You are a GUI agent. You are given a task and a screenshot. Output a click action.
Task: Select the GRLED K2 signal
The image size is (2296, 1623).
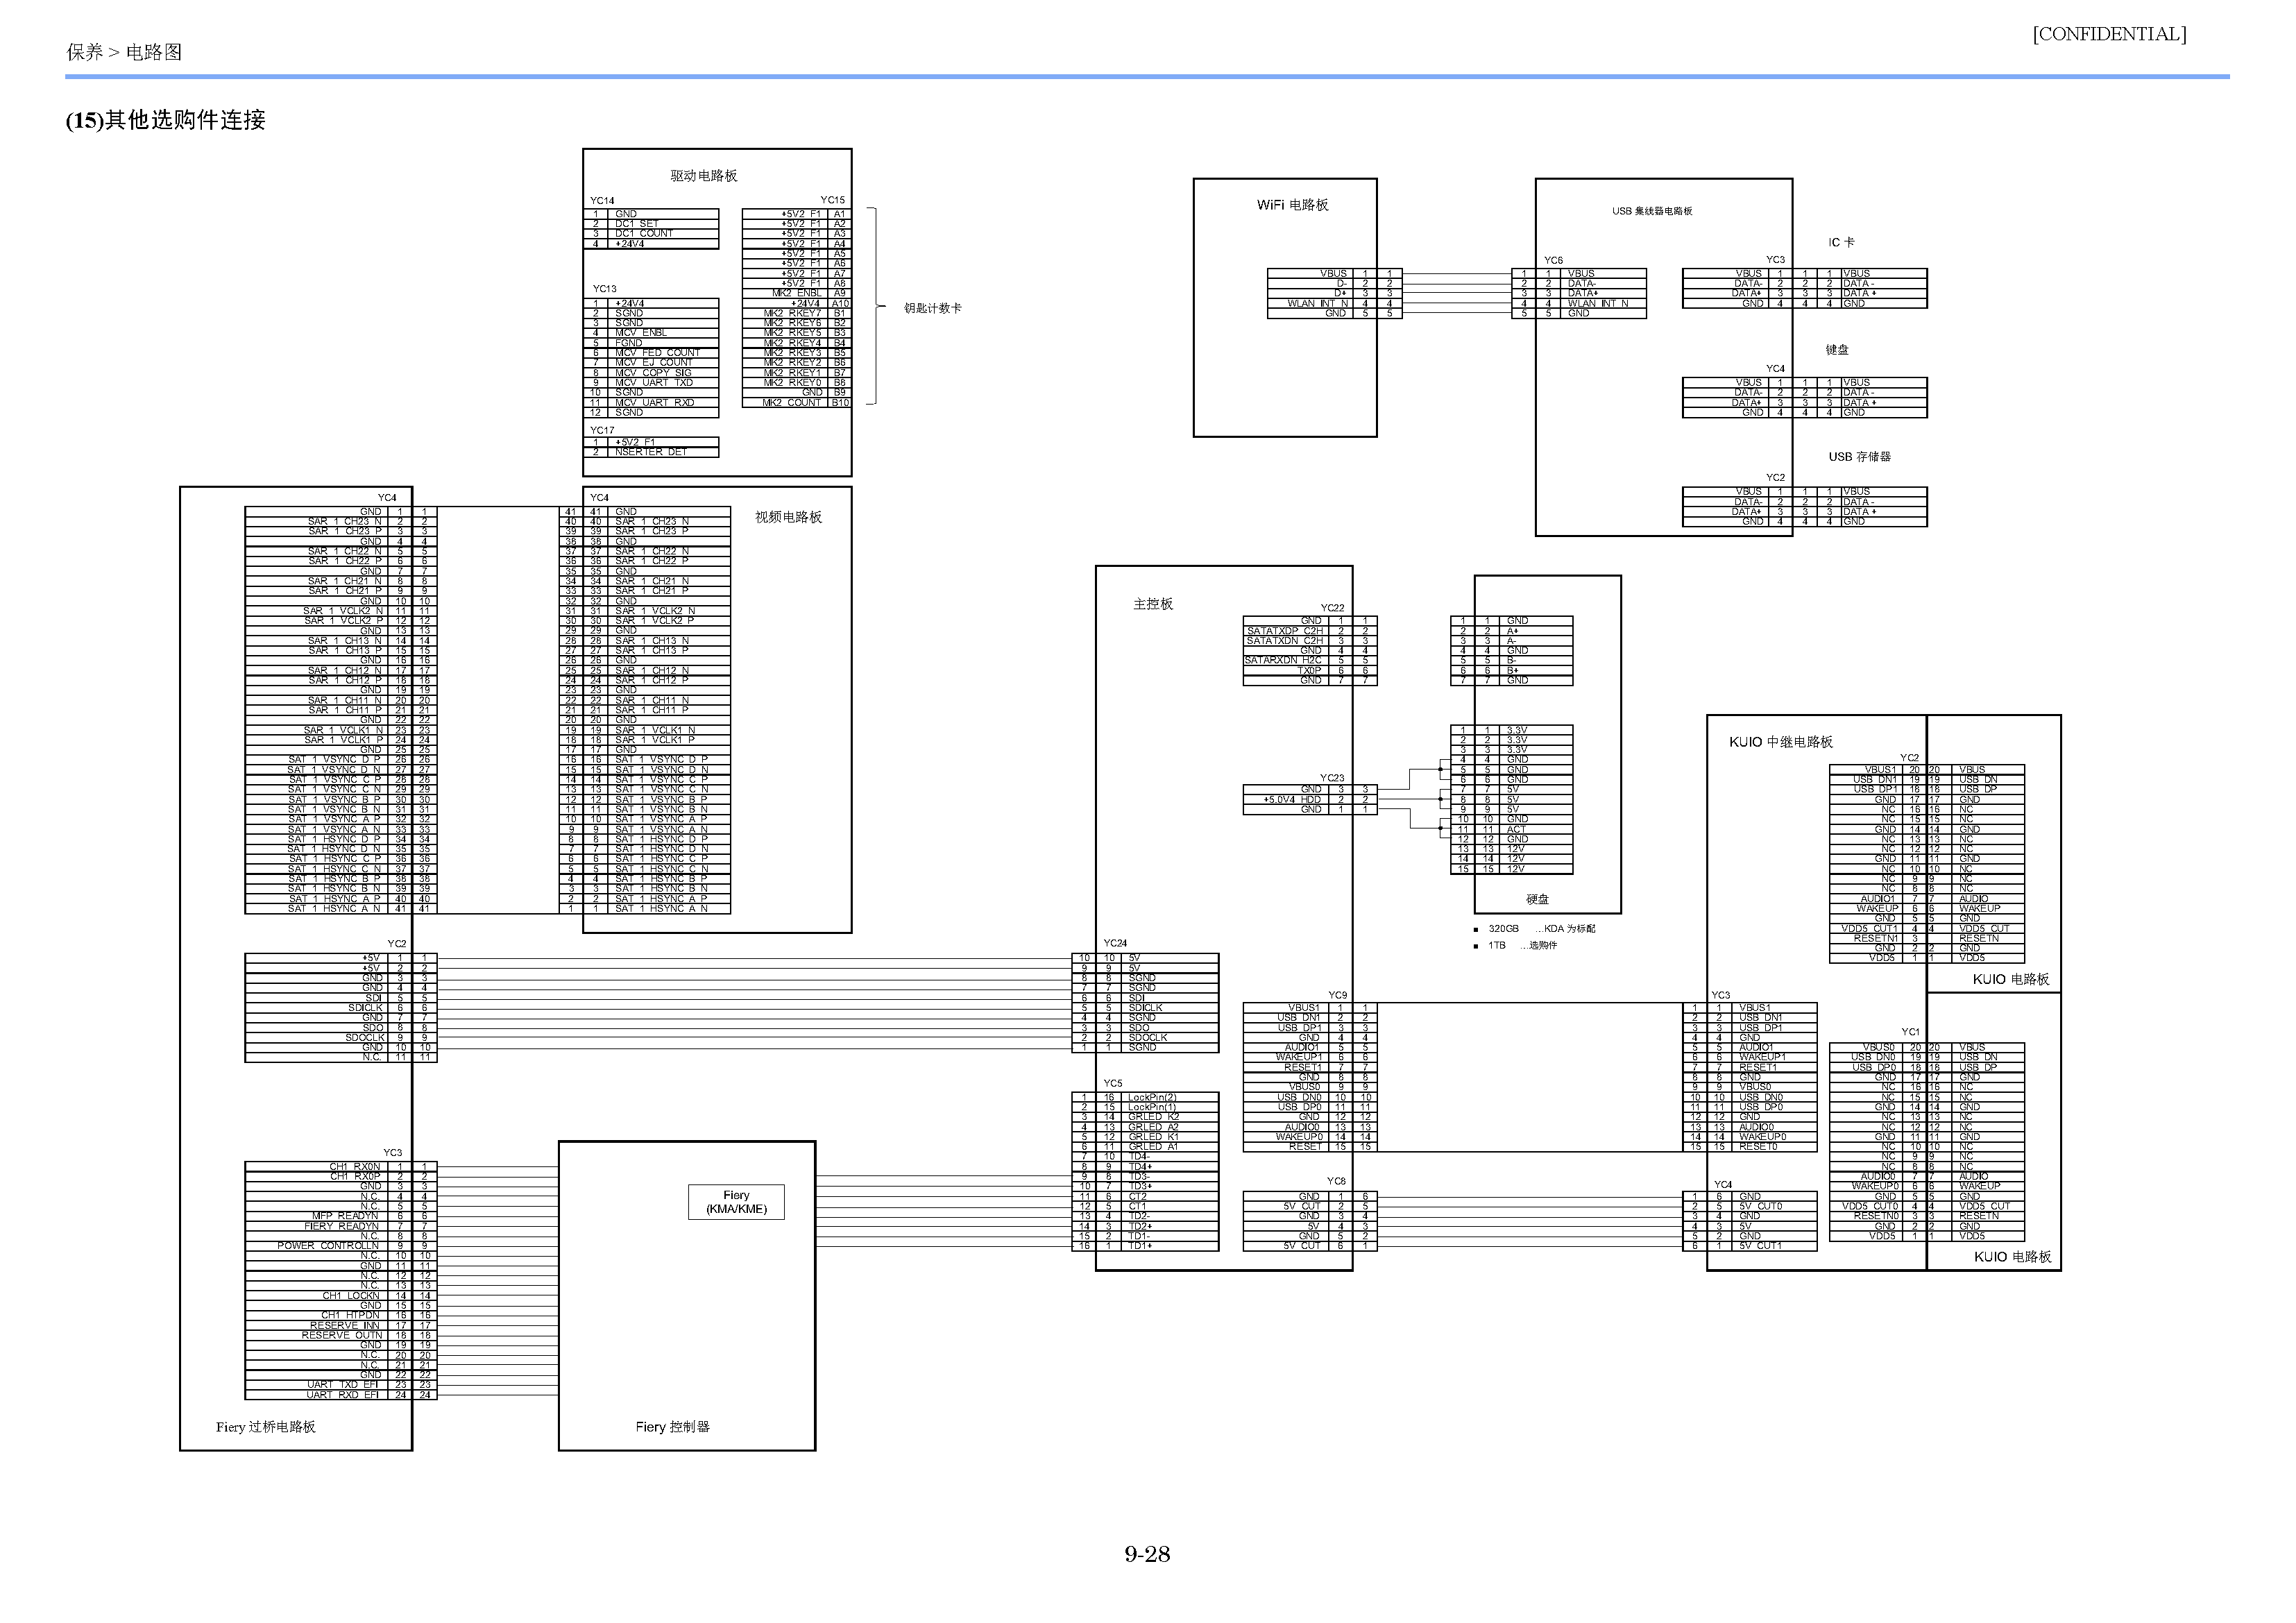click(x=1153, y=1117)
